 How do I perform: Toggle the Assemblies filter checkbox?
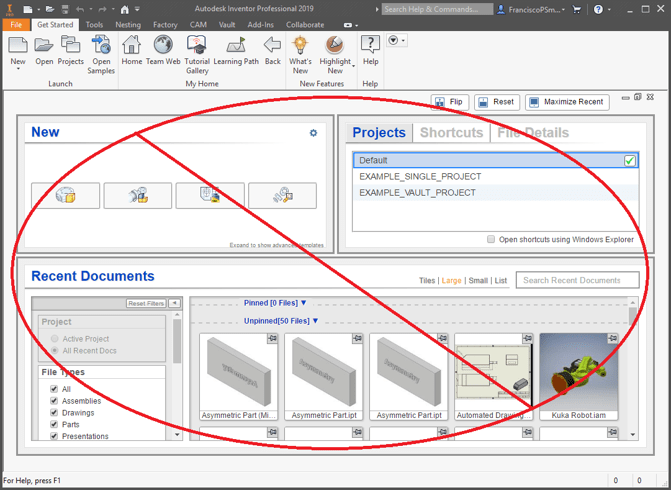click(54, 401)
